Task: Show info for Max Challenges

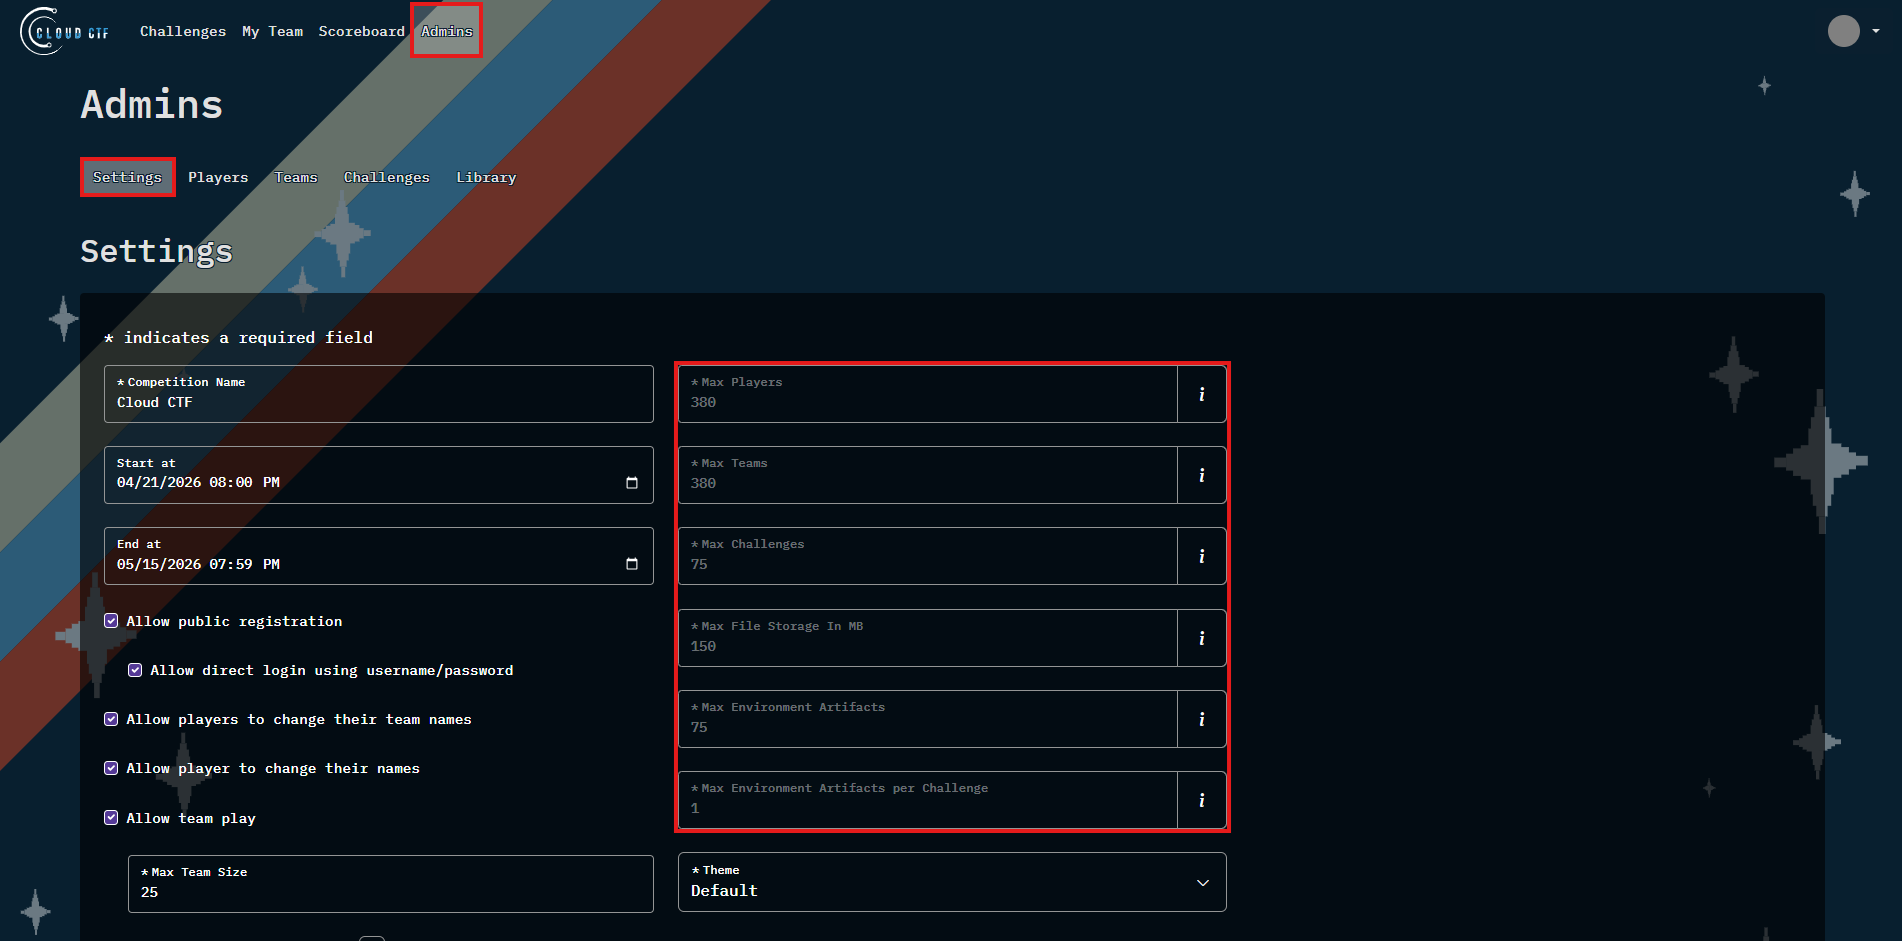Action: click(1201, 556)
